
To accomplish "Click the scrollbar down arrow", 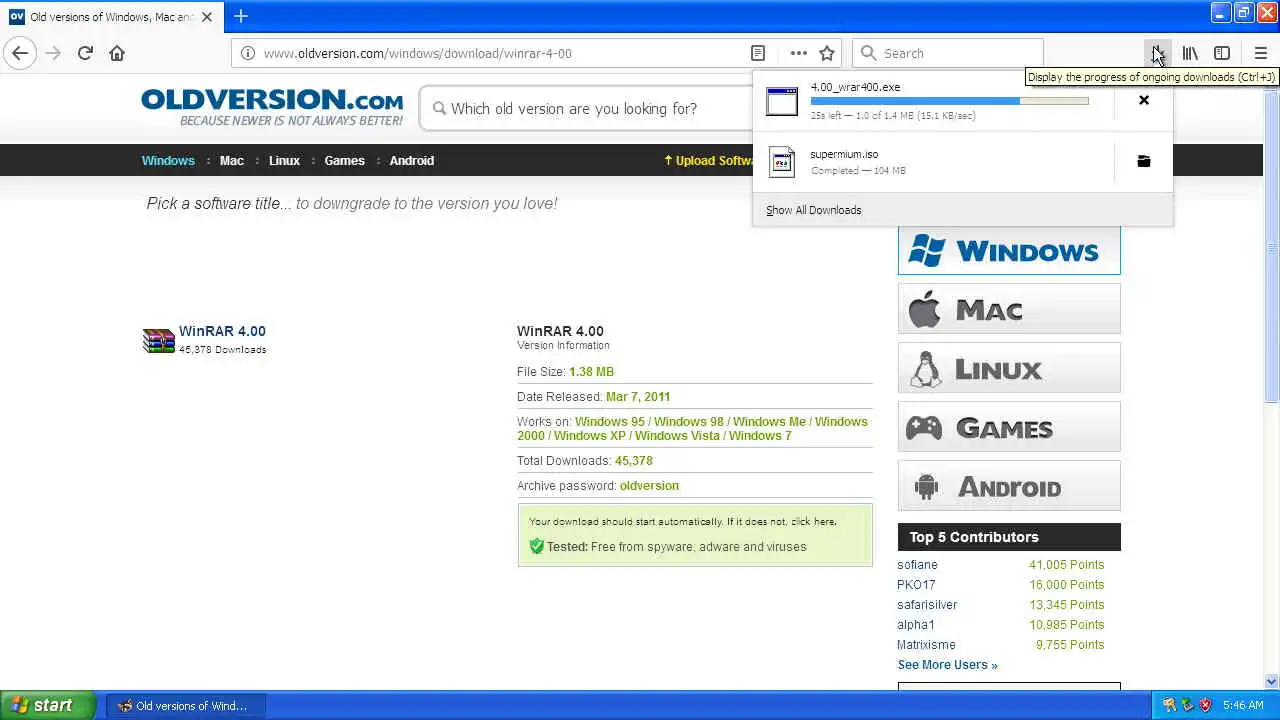I will [x=1272, y=681].
